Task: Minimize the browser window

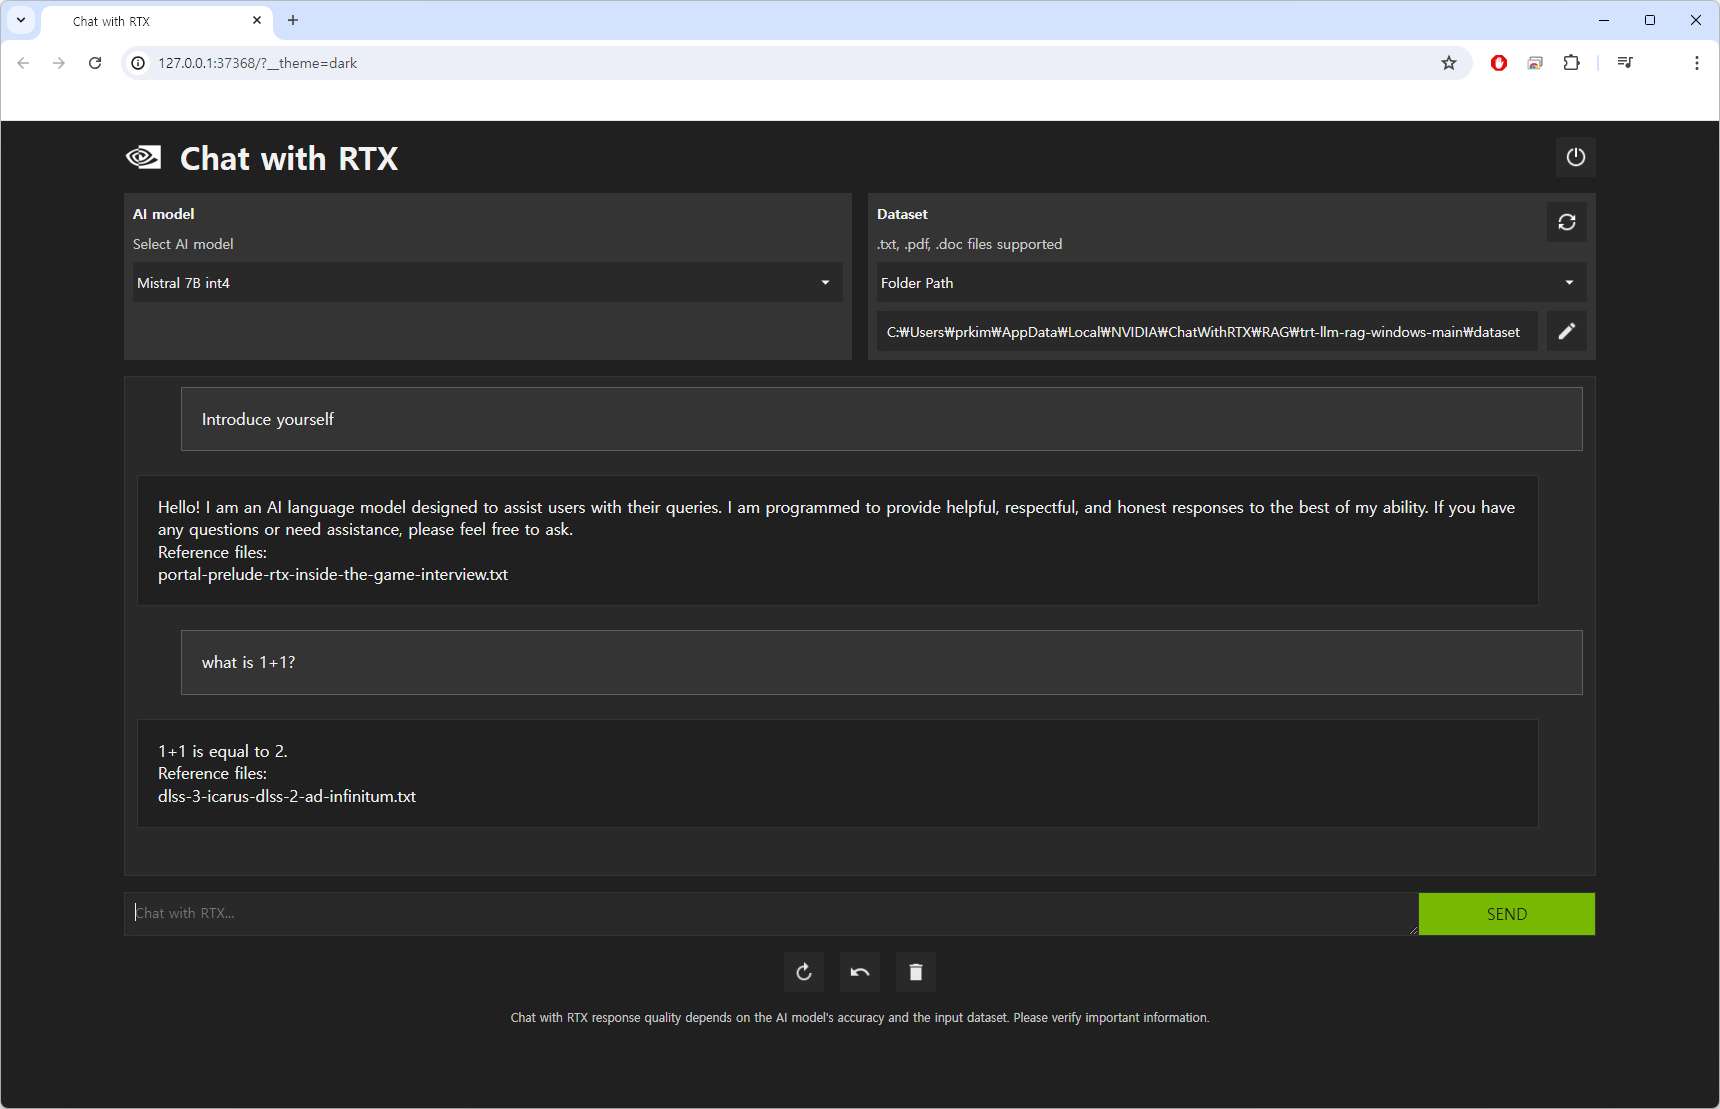Action: pyautogui.click(x=1604, y=20)
